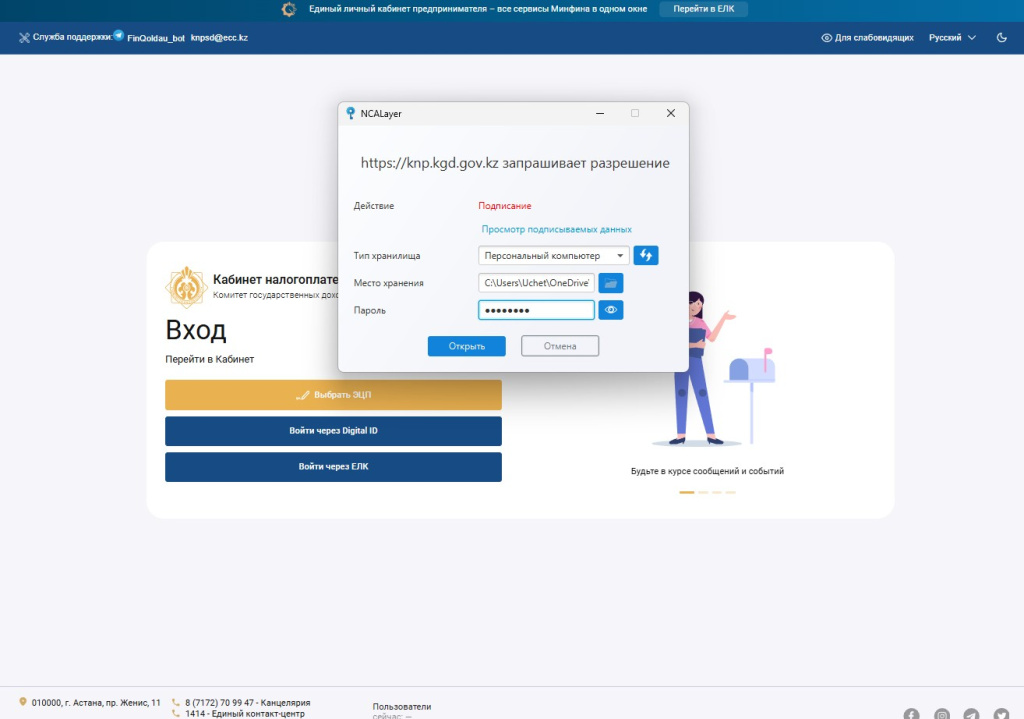Select Войти через ЕЛК option

click(x=333, y=467)
